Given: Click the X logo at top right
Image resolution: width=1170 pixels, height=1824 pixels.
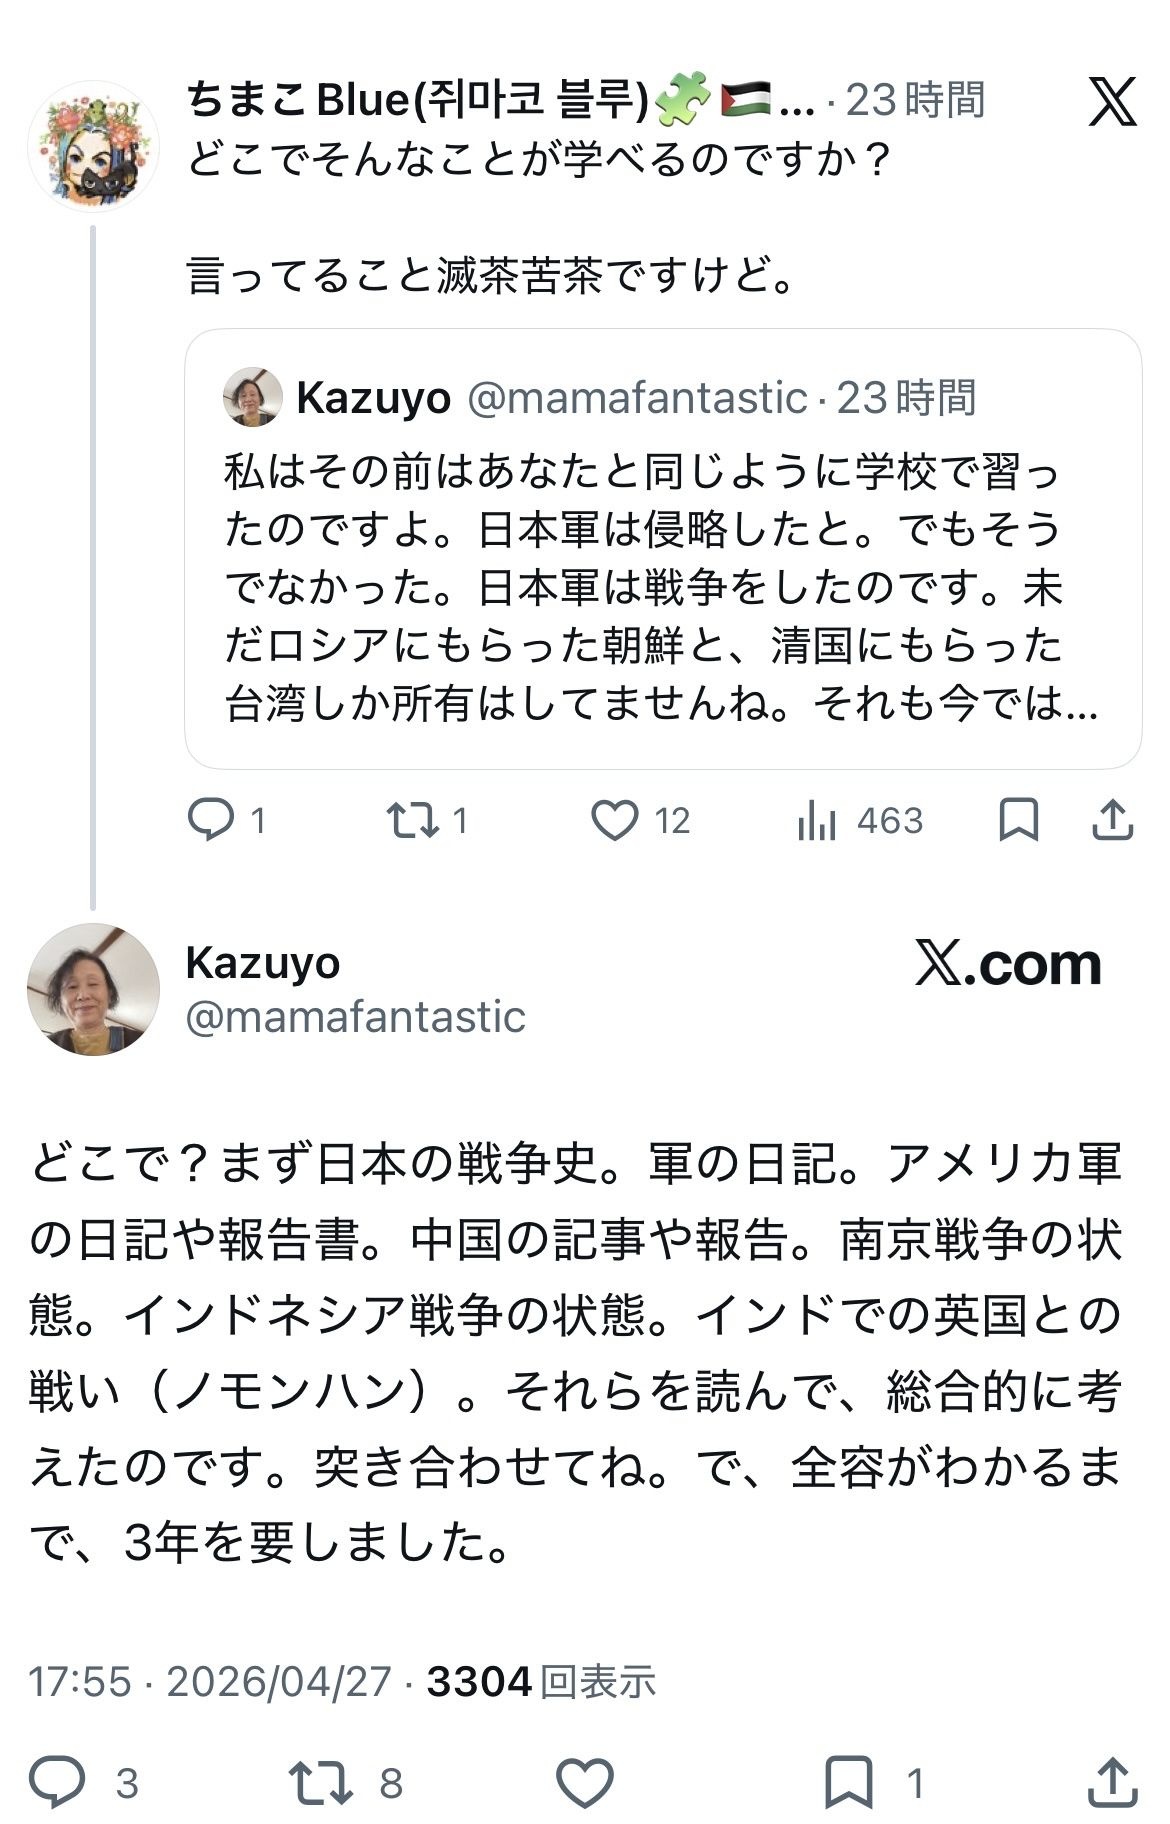Looking at the screenshot, I should [1112, 102].
